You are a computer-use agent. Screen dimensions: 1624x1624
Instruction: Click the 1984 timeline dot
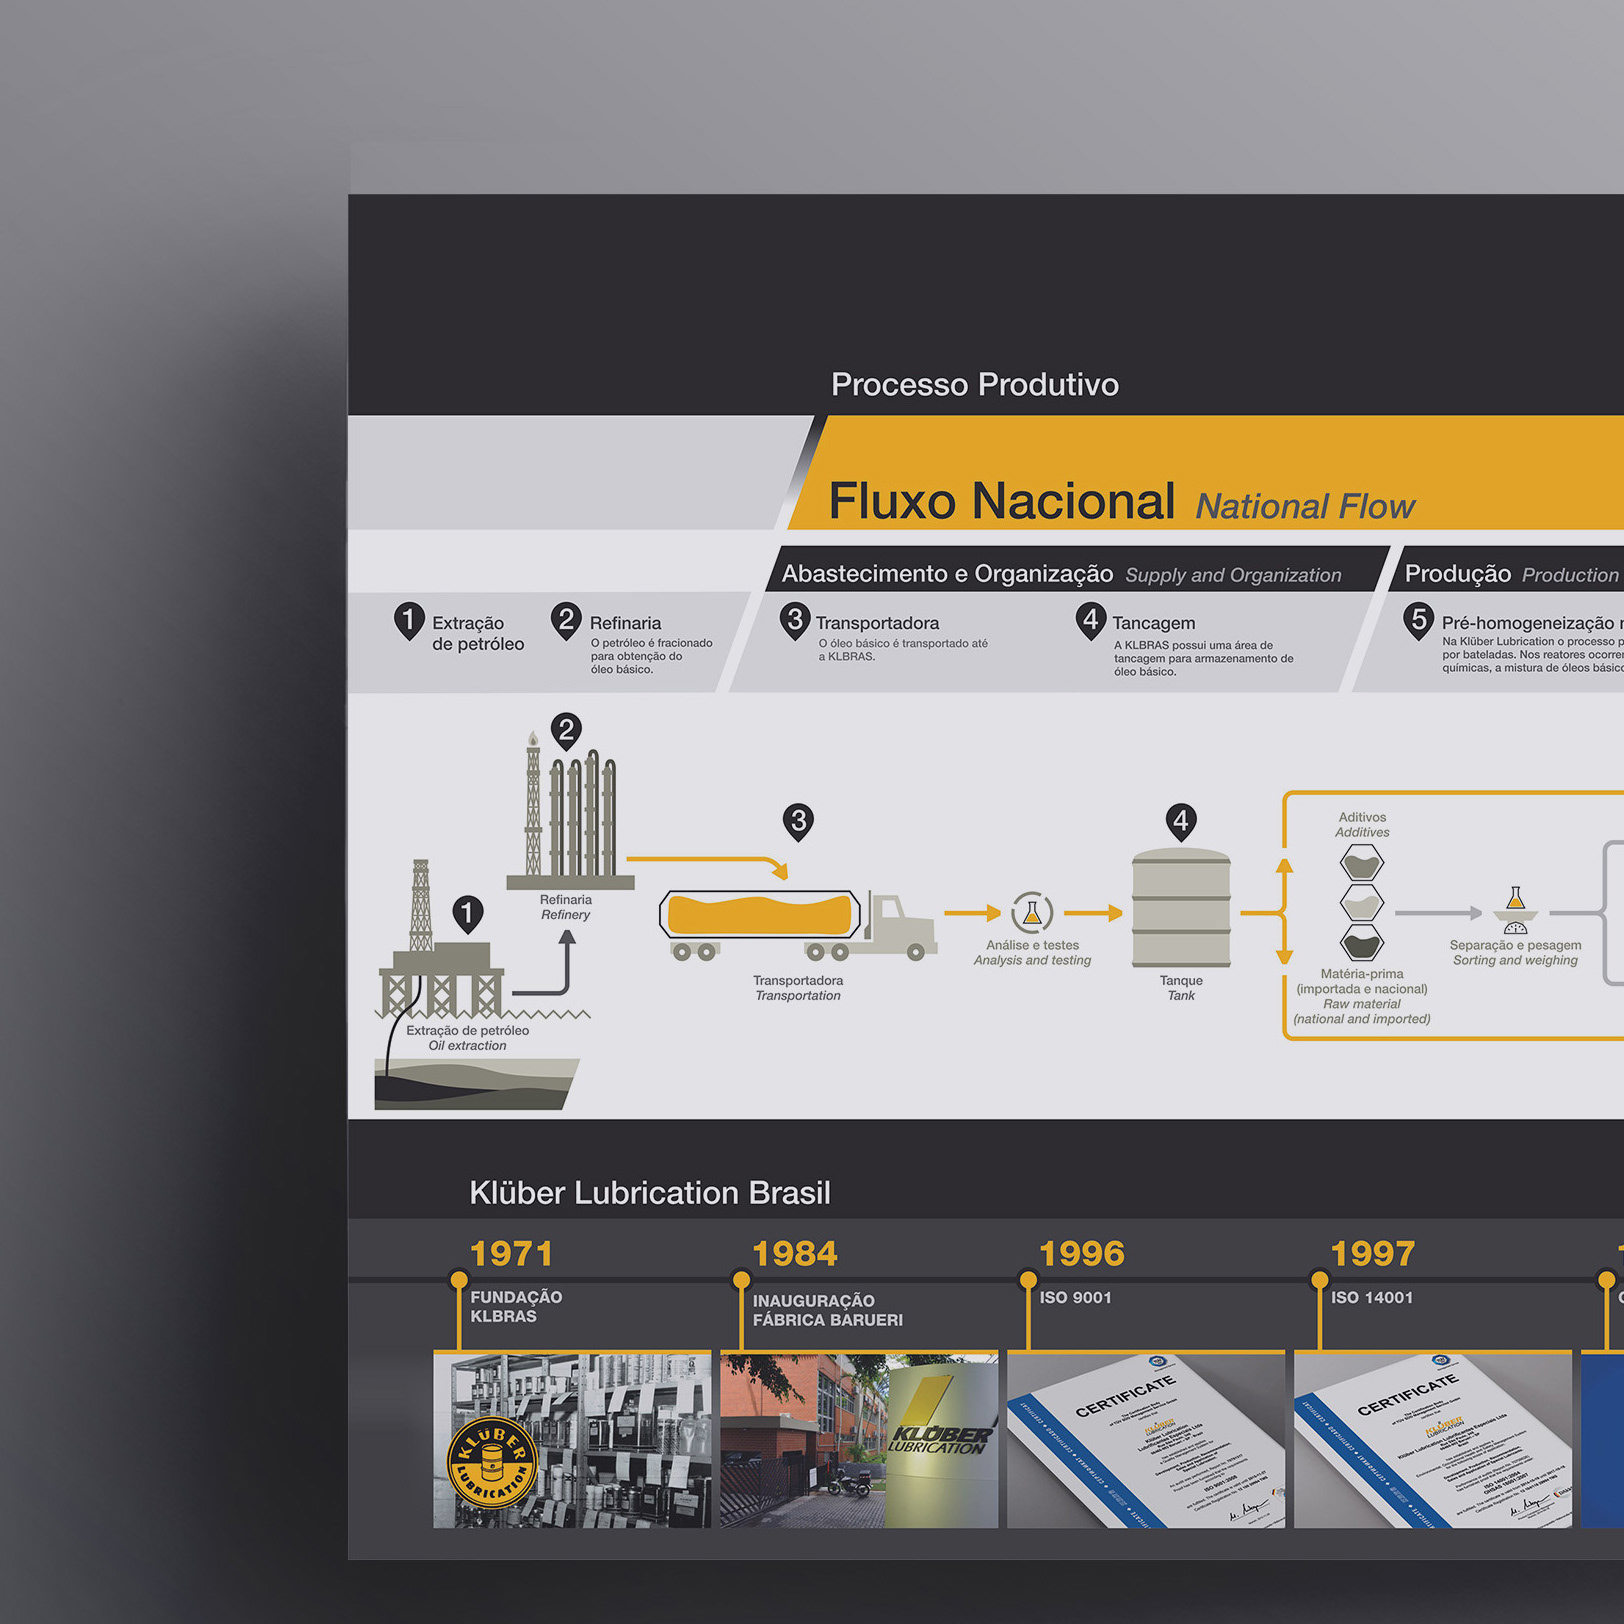pos(741,1280)
